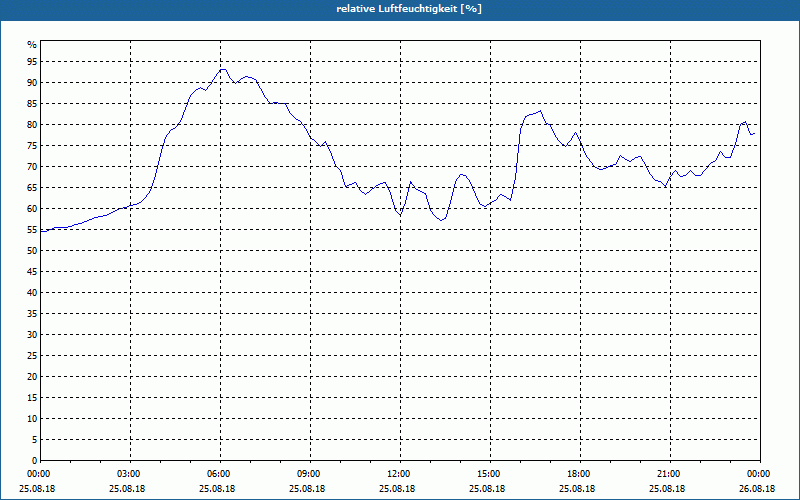
Task: Click the '25.08.18' date under the first 00:00
Action: (x=37, y=489)
